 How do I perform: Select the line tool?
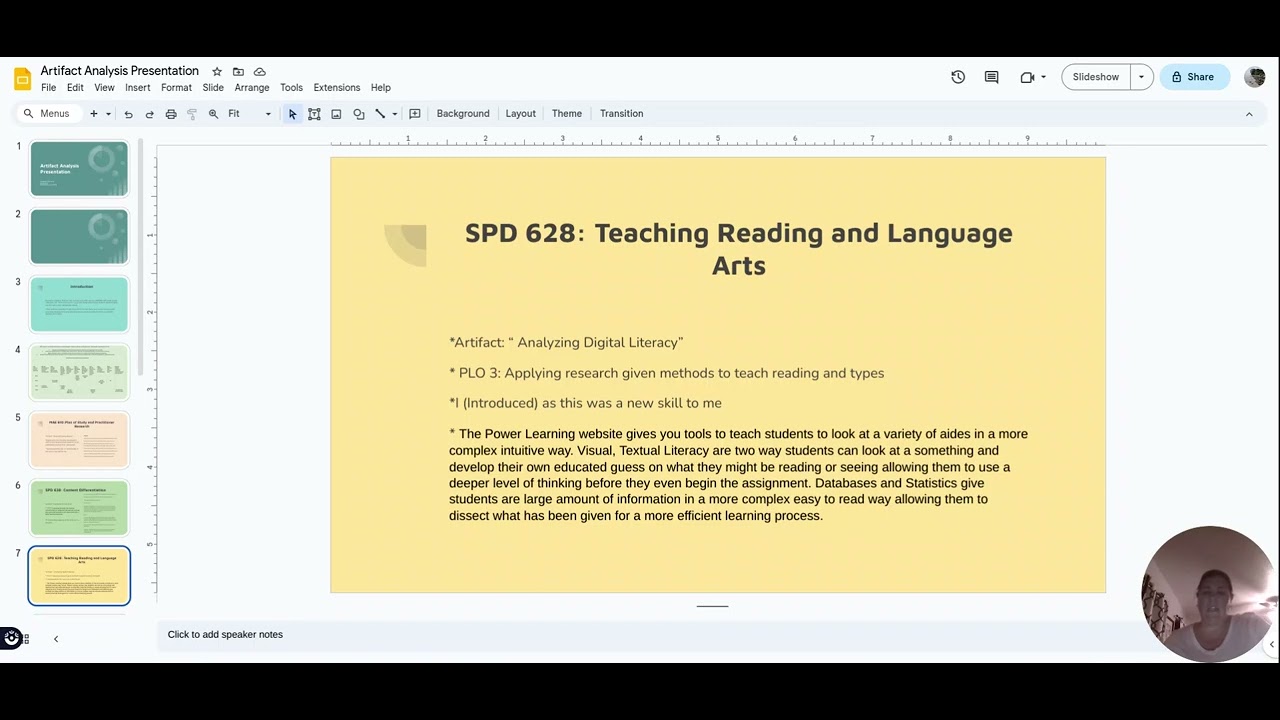click(380, 114)
